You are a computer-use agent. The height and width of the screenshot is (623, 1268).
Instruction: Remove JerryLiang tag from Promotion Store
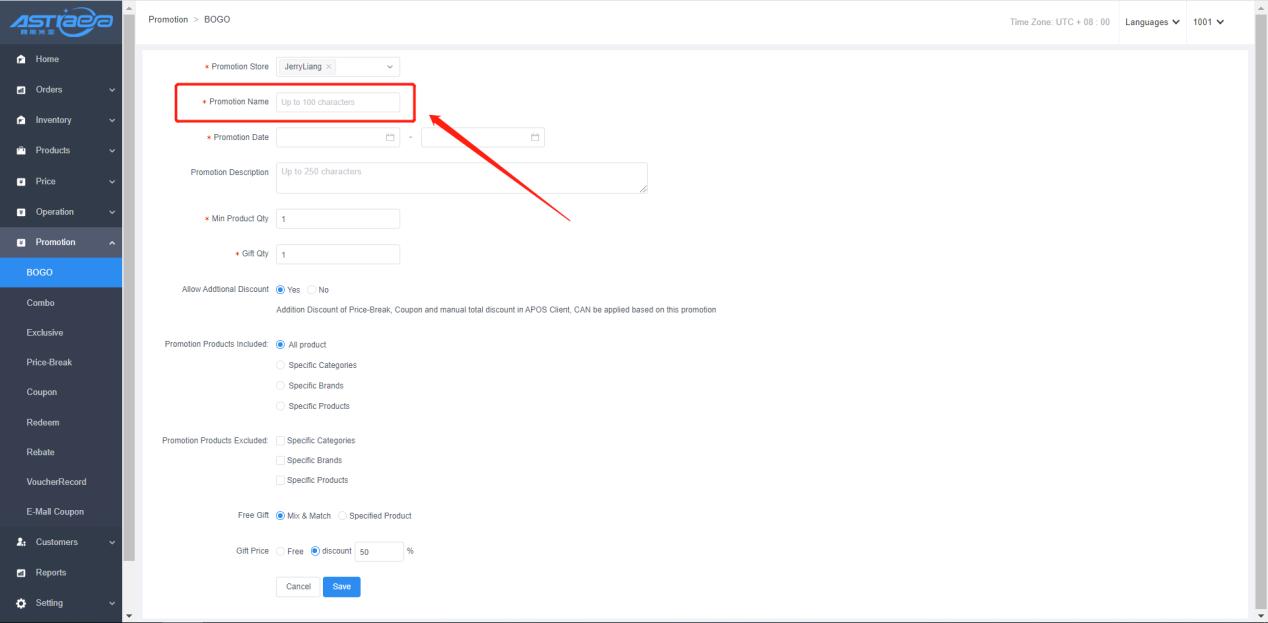tap(329, 67)
